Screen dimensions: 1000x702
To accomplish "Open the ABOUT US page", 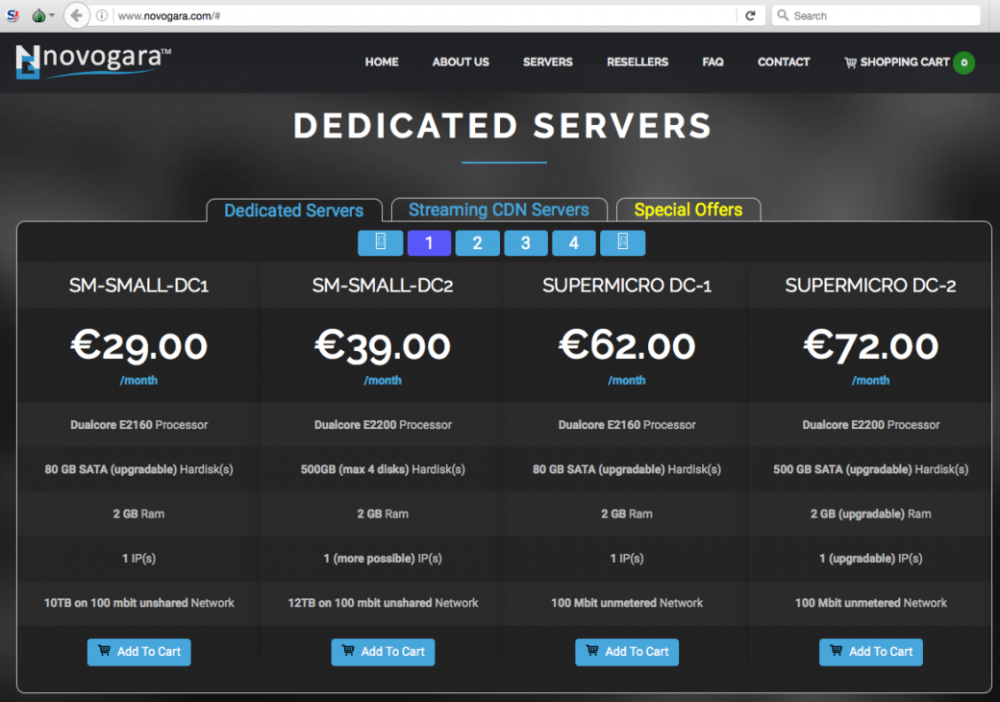I will click(x=460, y=62).
